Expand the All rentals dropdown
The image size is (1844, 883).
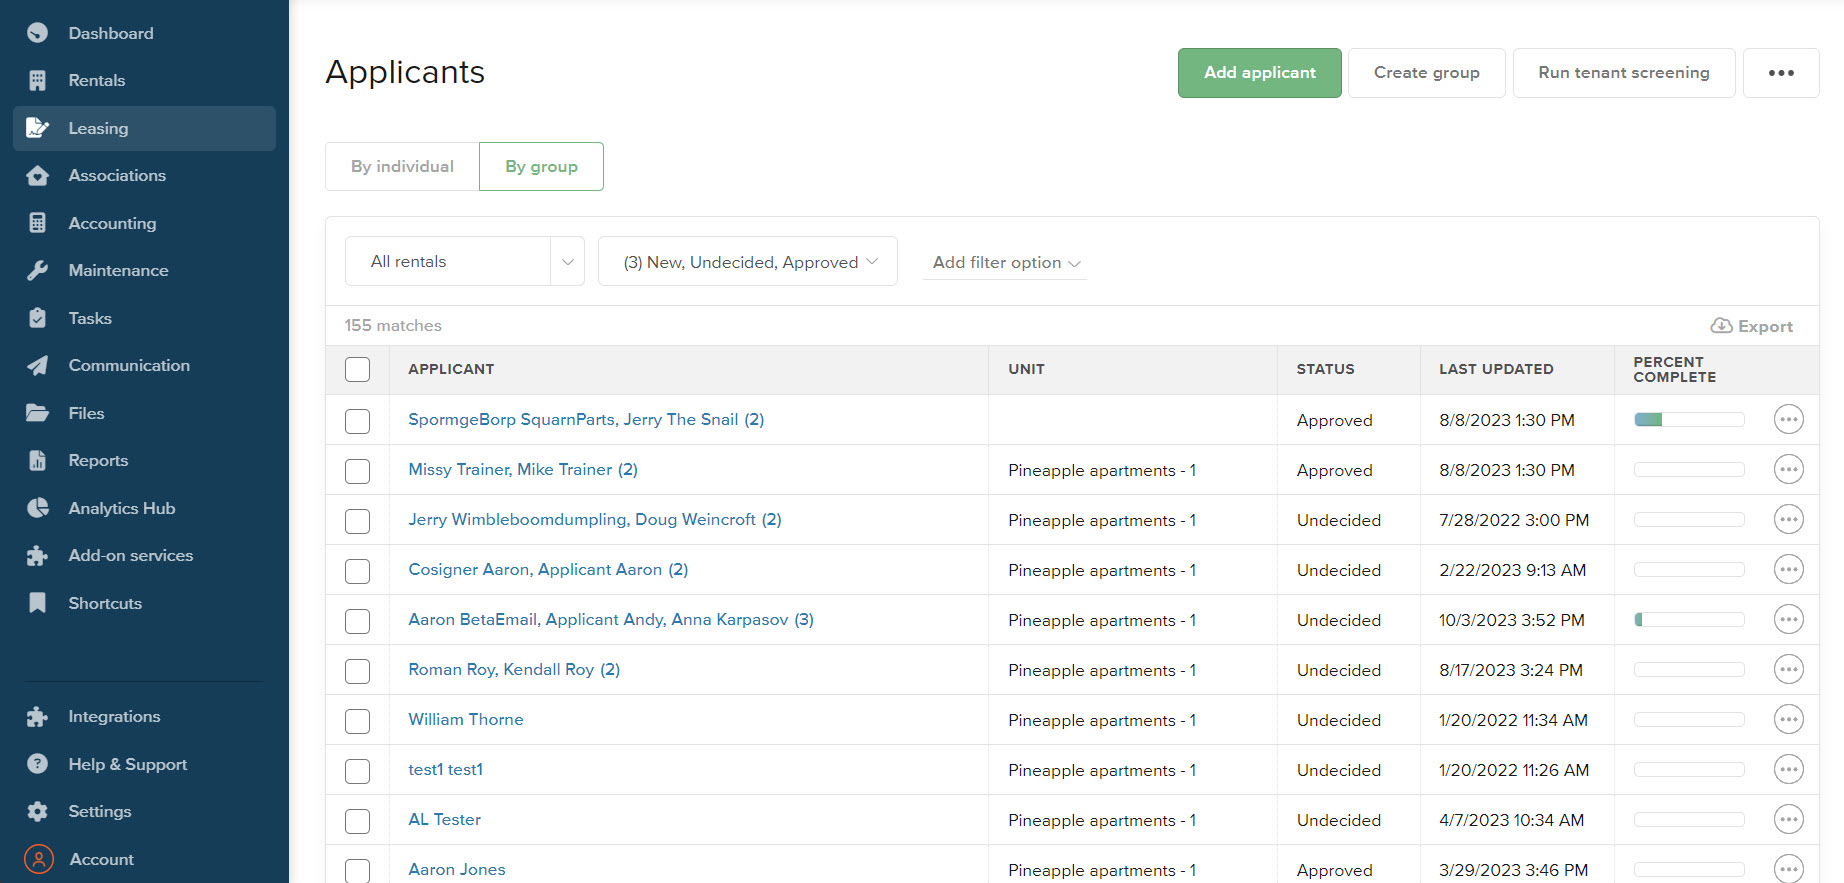click(x=464, y=262)
